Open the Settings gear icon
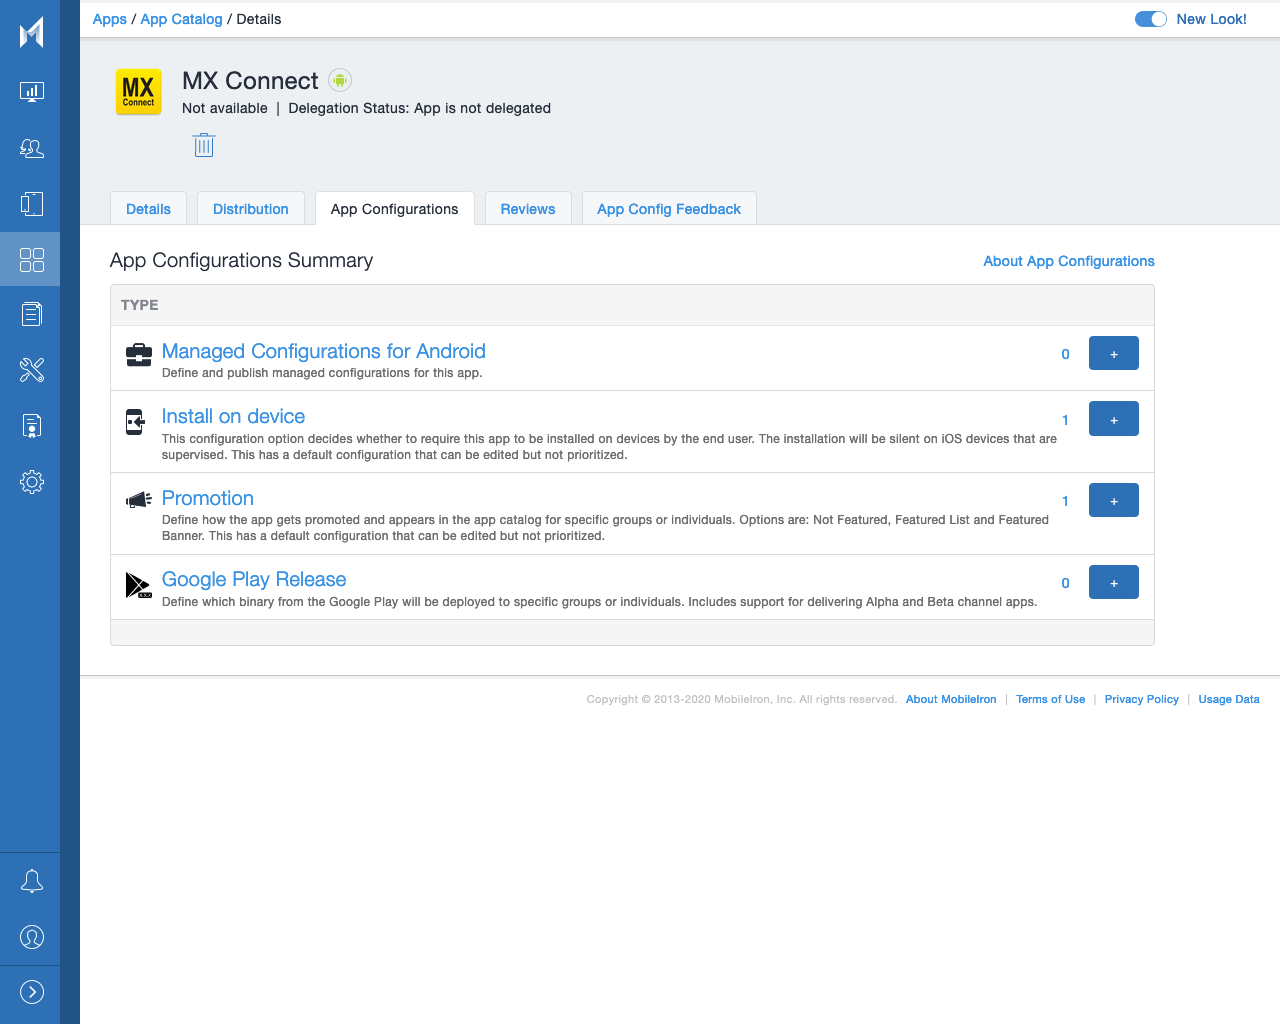 pos(31,481)
